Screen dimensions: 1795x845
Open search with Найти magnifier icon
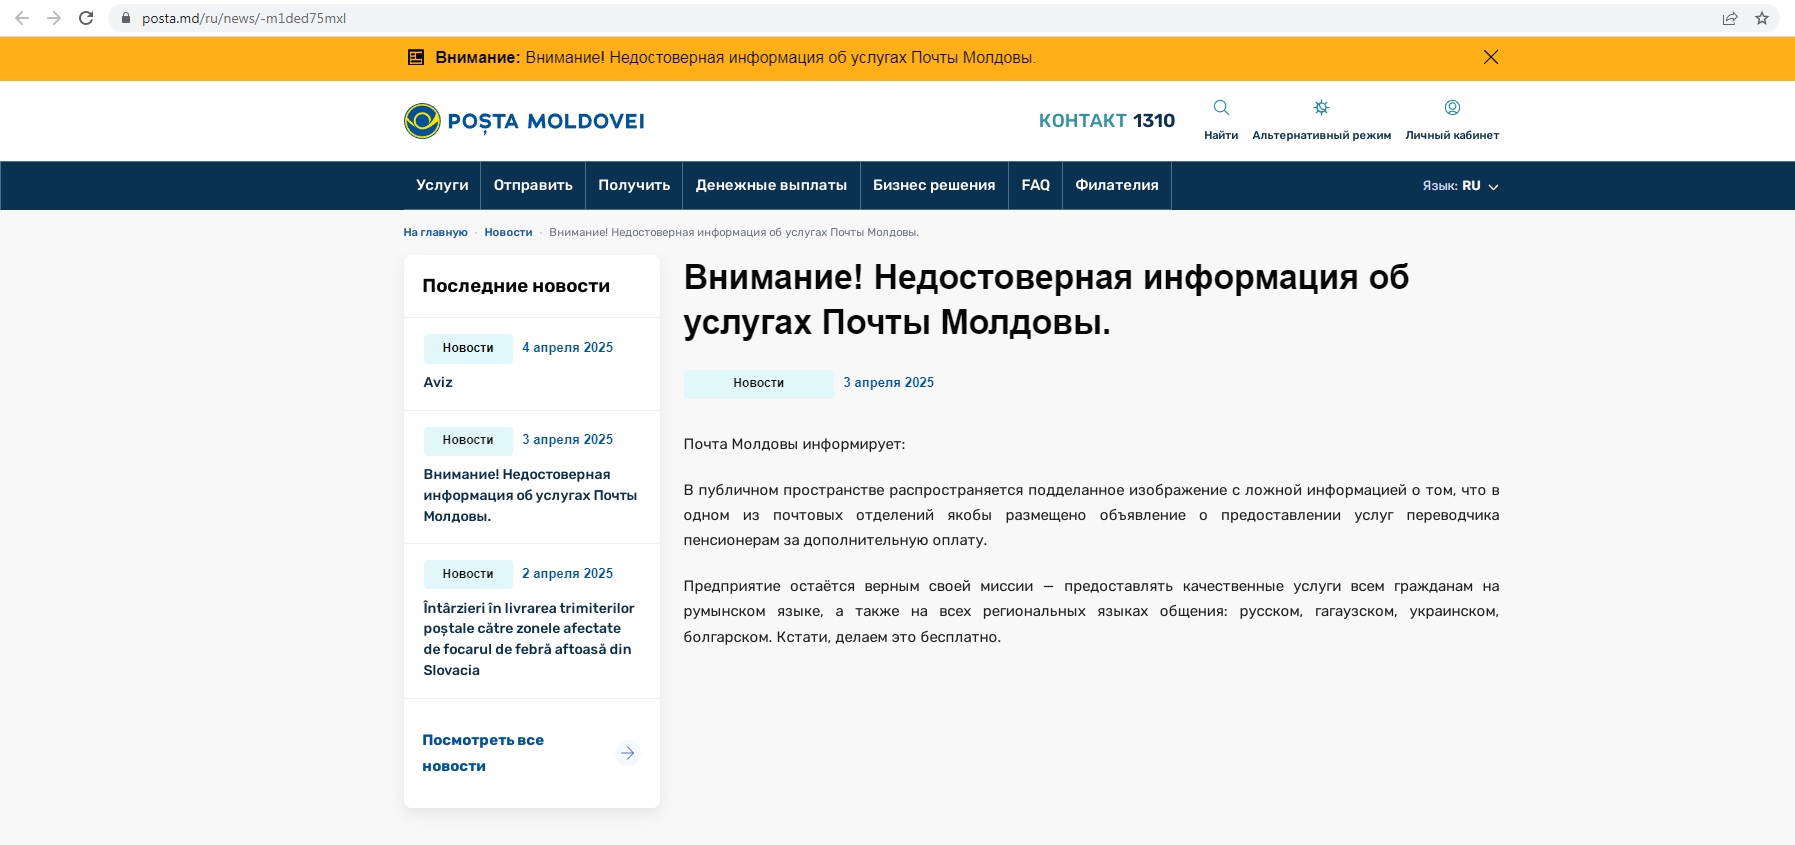(1221, 119)
